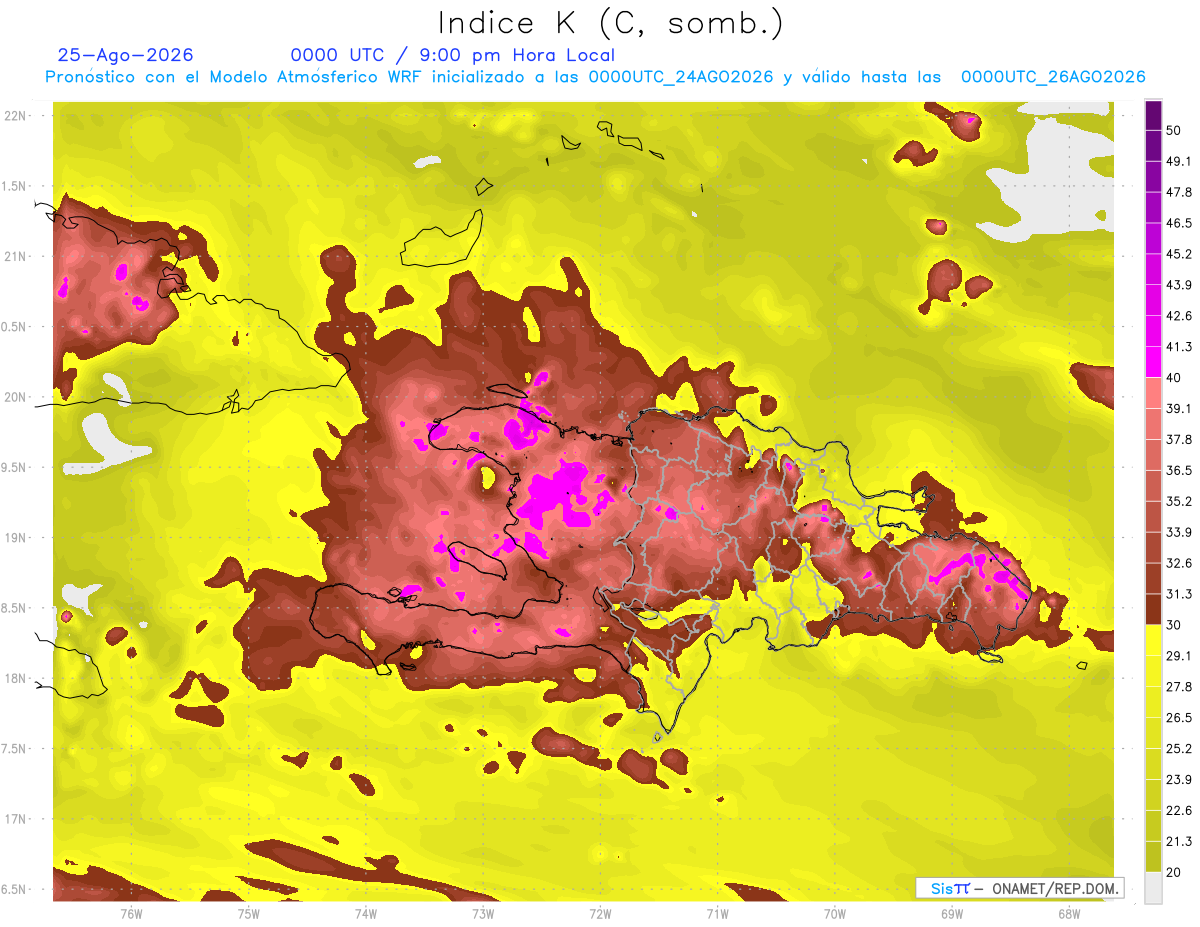Click the latitude axis label "22N"
The height and width of the screenshot is (927, 1200).
[x=16, y=116]
